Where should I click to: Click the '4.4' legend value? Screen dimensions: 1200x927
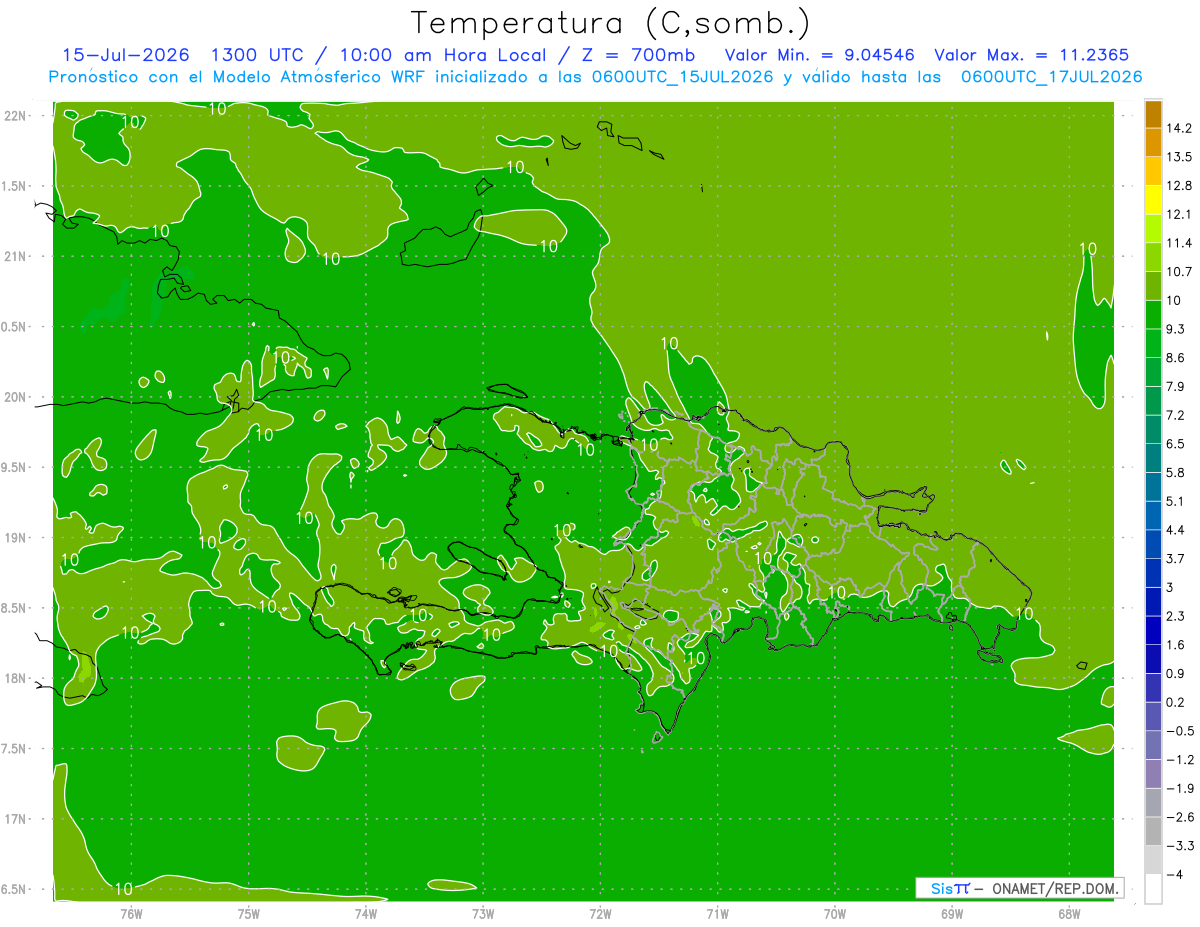coord(1176,530)
